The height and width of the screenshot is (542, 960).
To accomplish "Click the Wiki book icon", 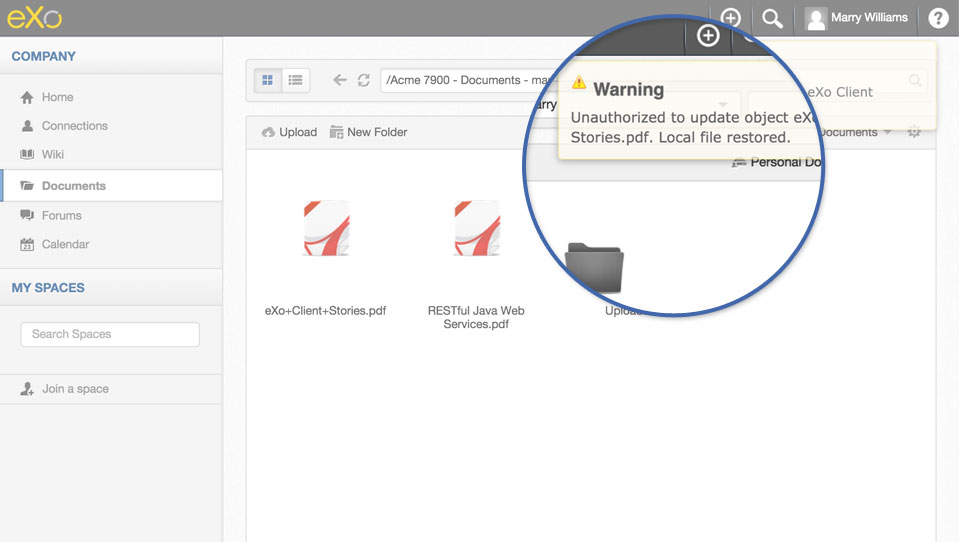I will point(27,154).
